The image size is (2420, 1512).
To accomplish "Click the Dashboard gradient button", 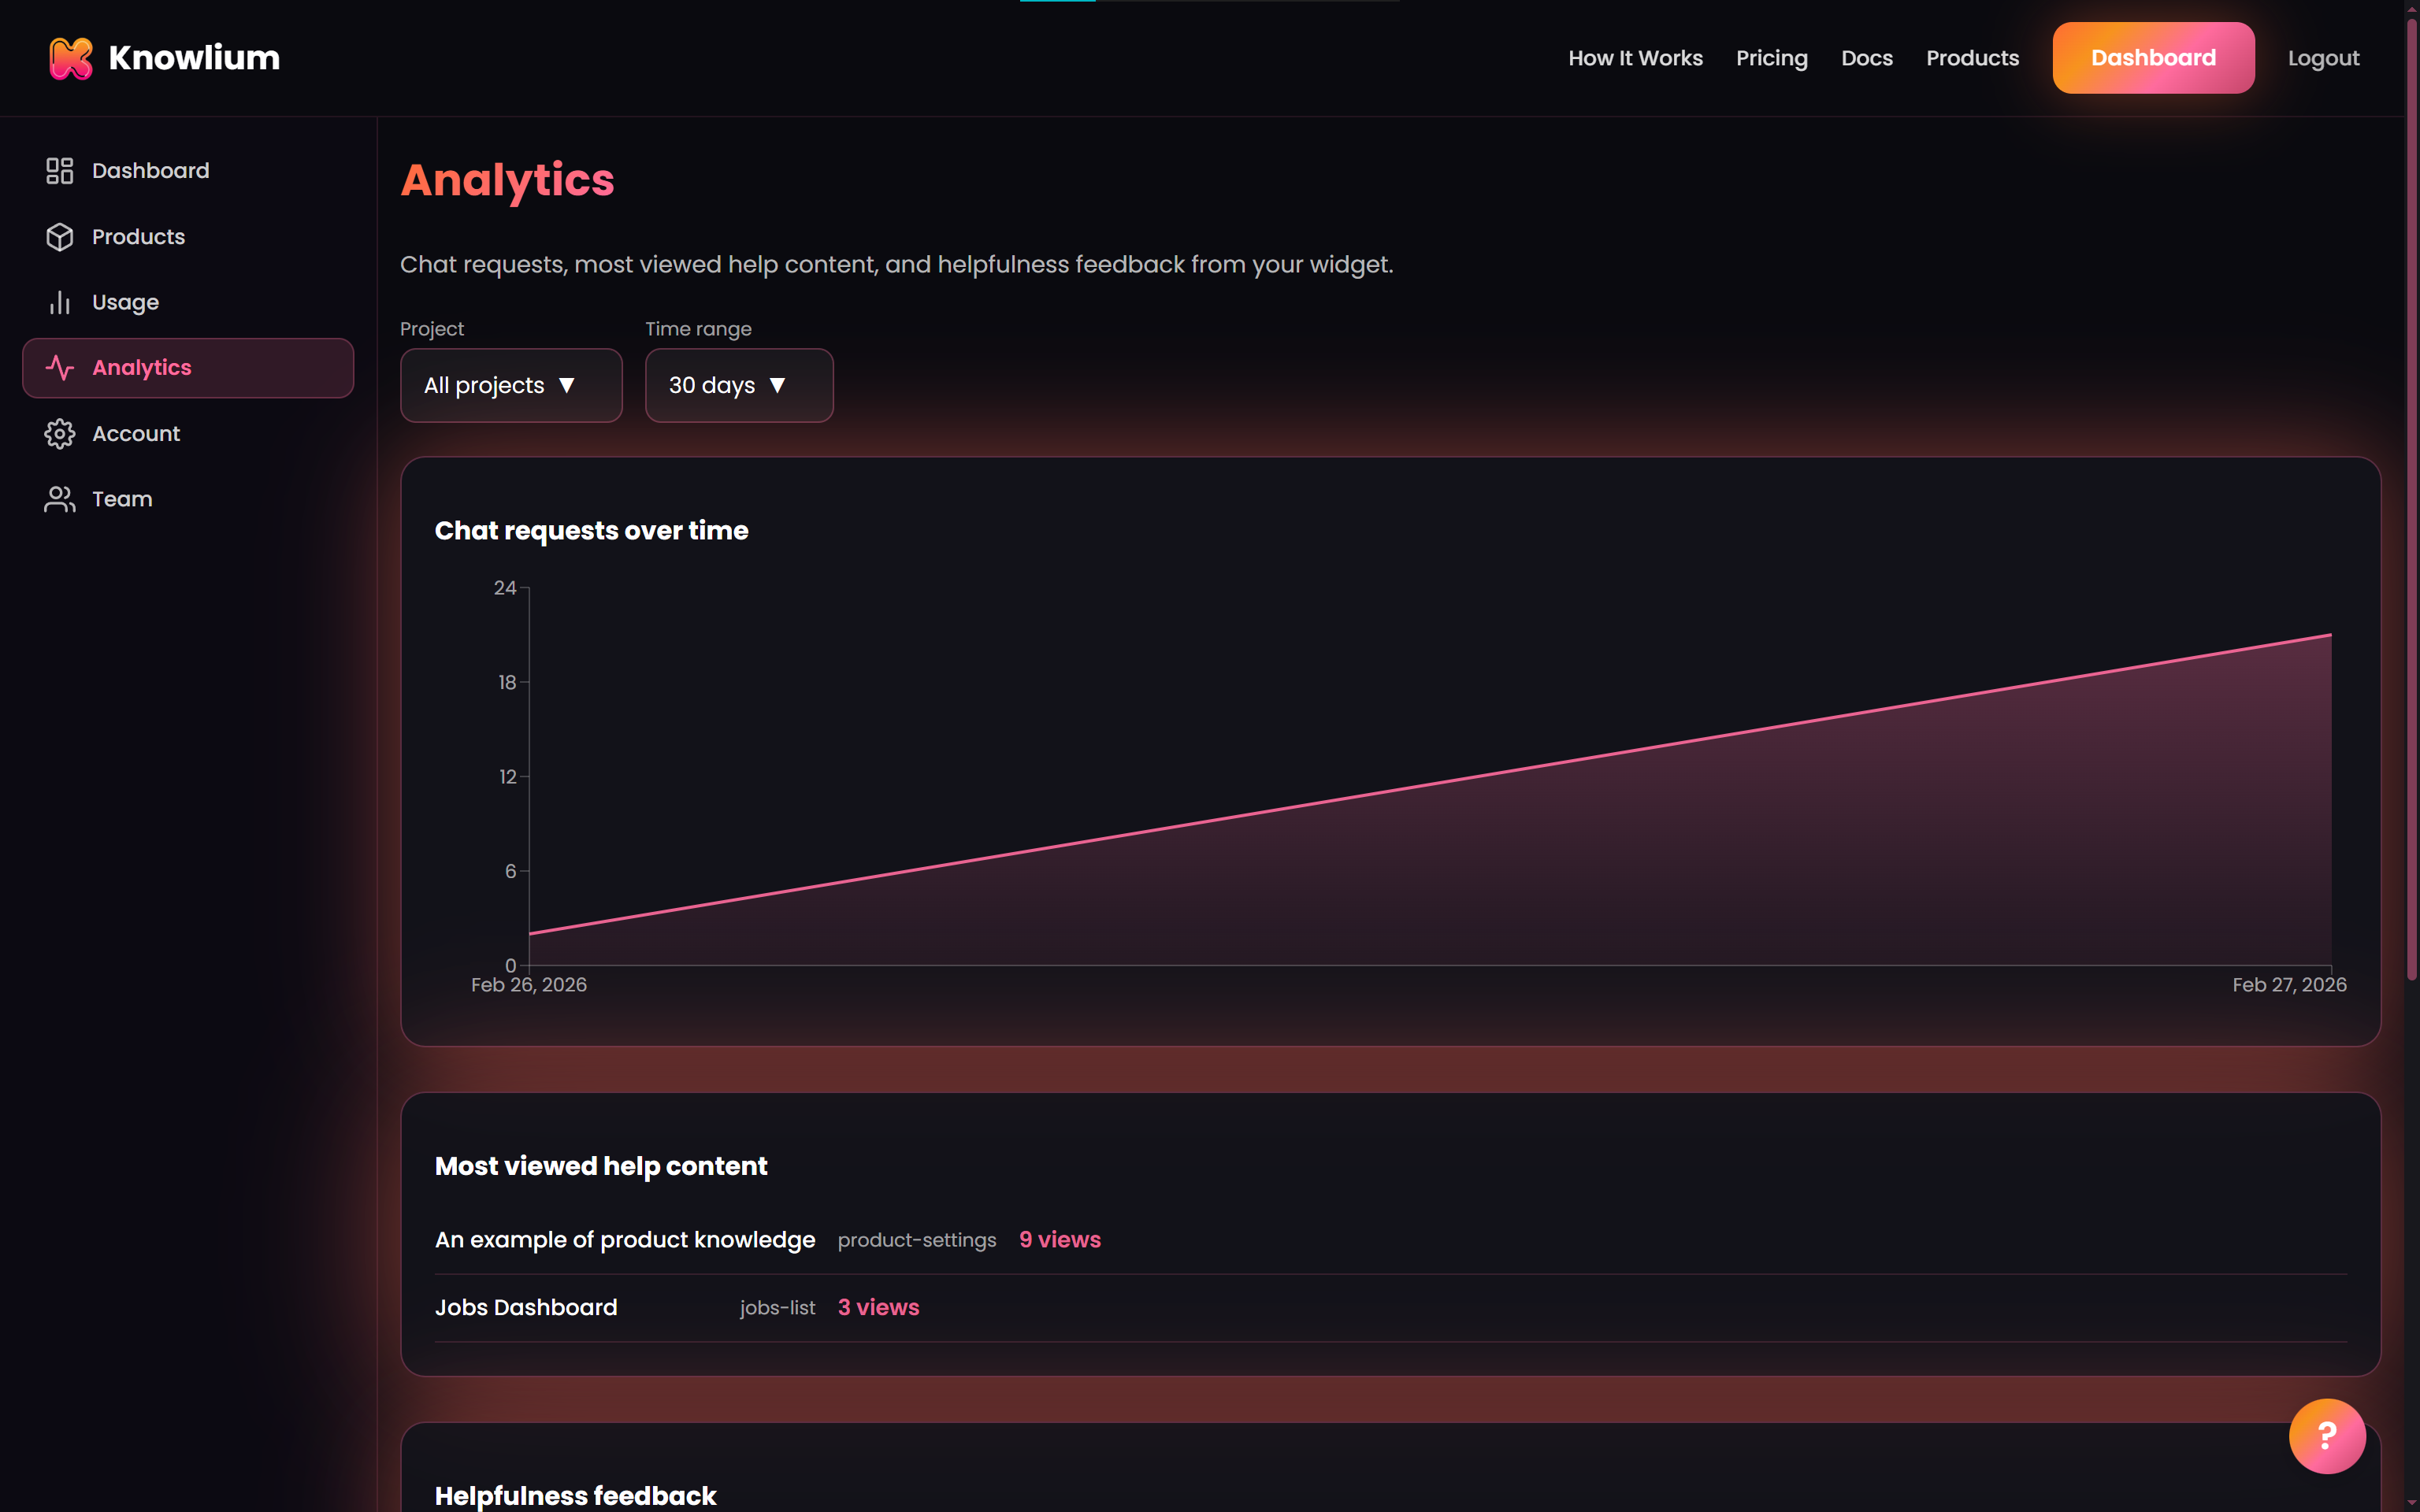I will pos(2152,57).
